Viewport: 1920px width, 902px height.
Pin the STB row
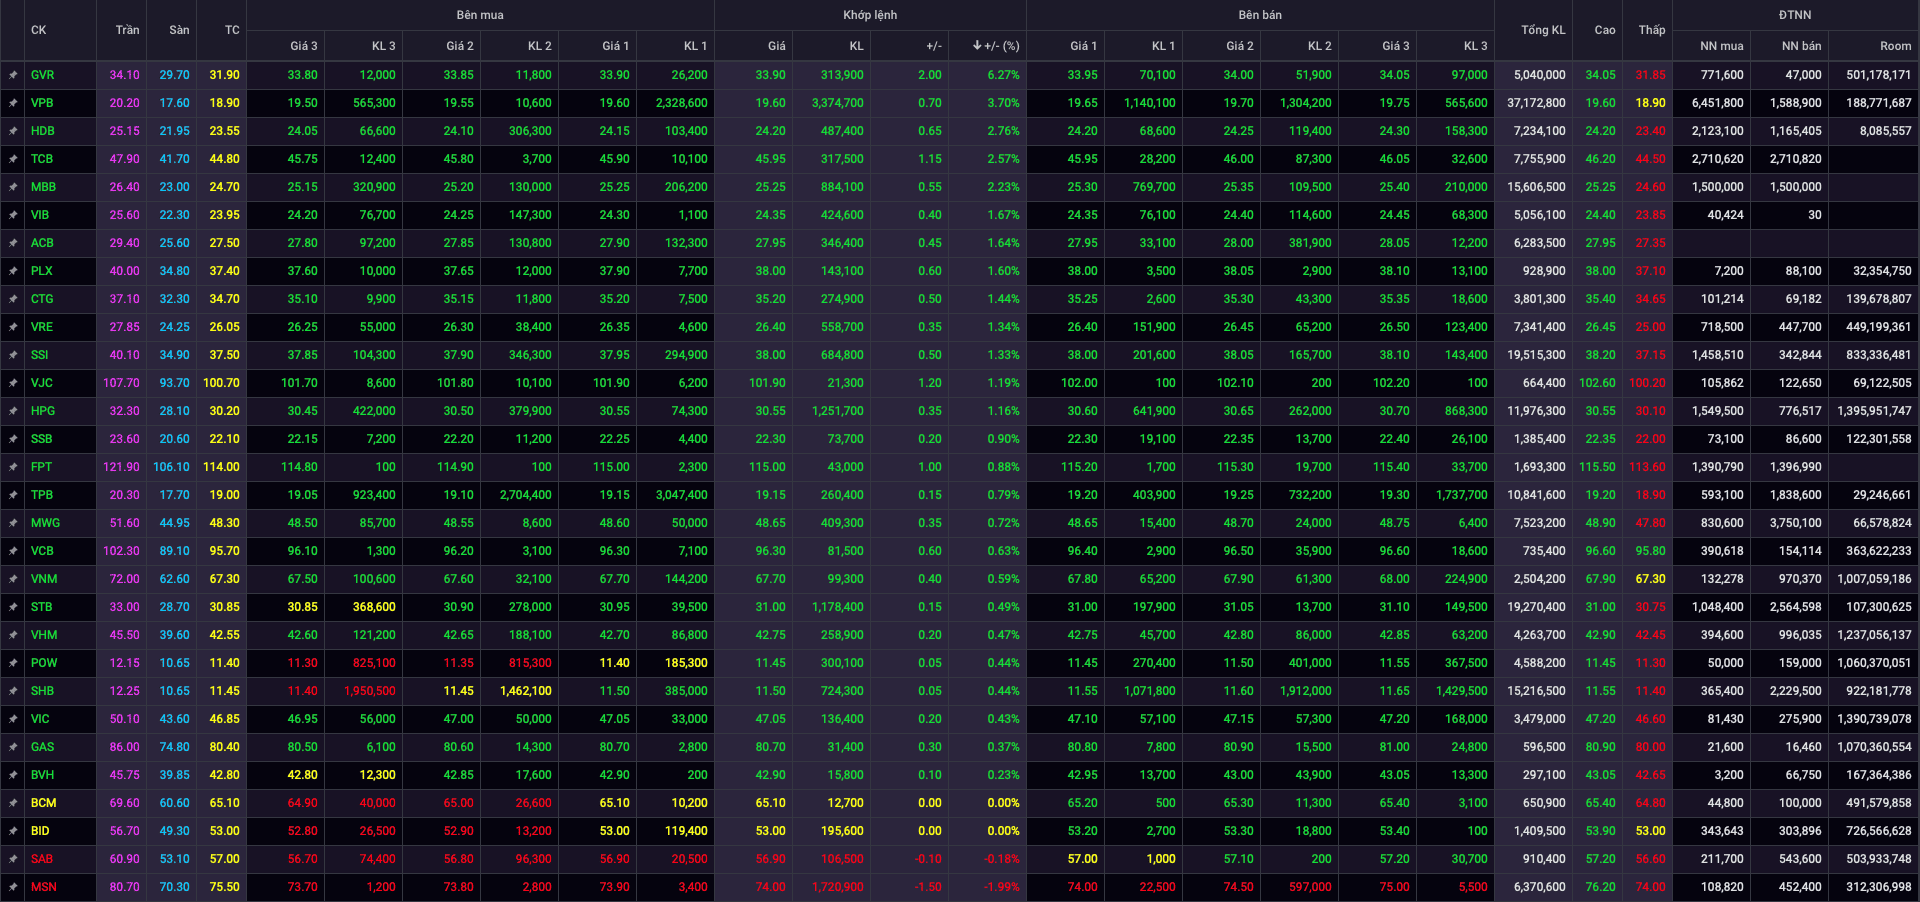(x=13, y=607)
